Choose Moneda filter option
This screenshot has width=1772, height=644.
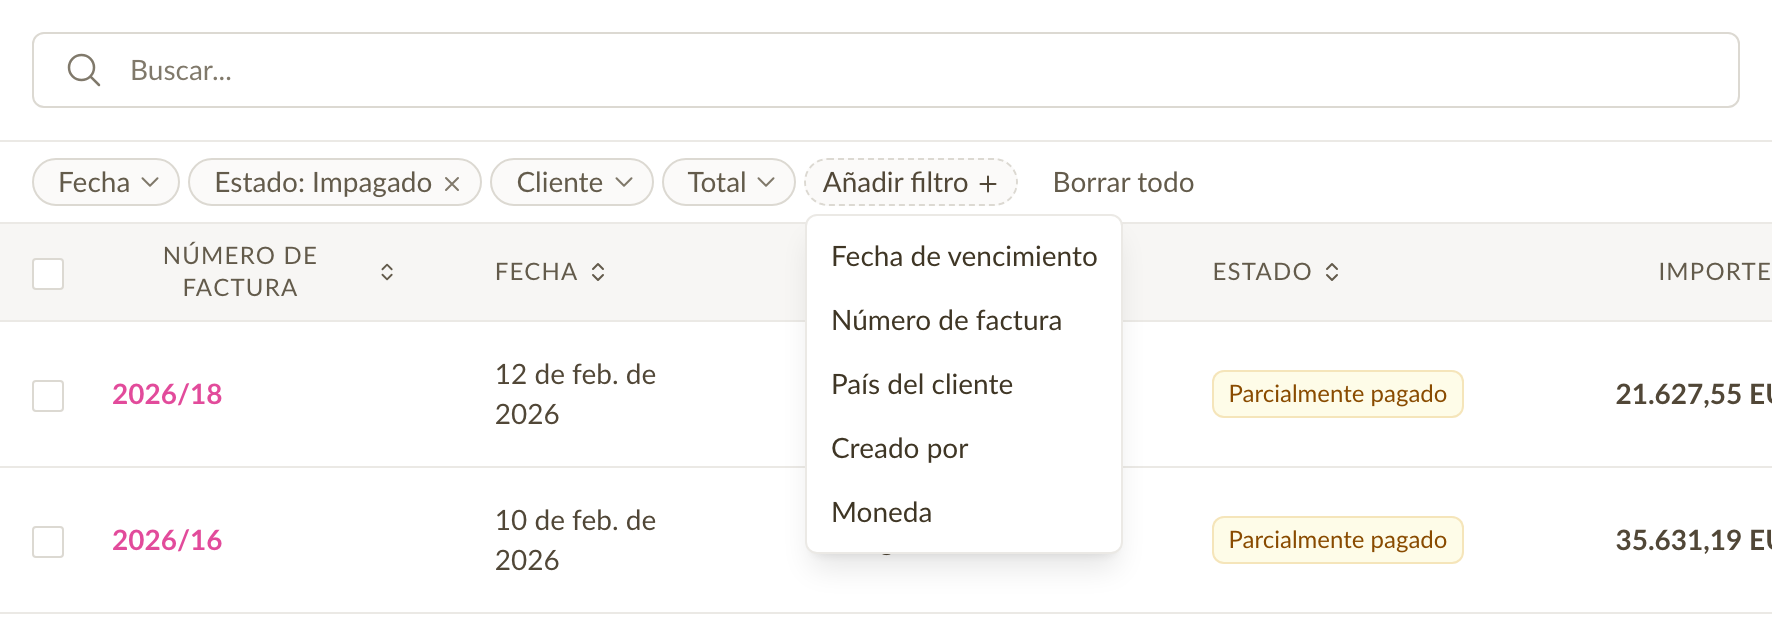click(964, 512)
